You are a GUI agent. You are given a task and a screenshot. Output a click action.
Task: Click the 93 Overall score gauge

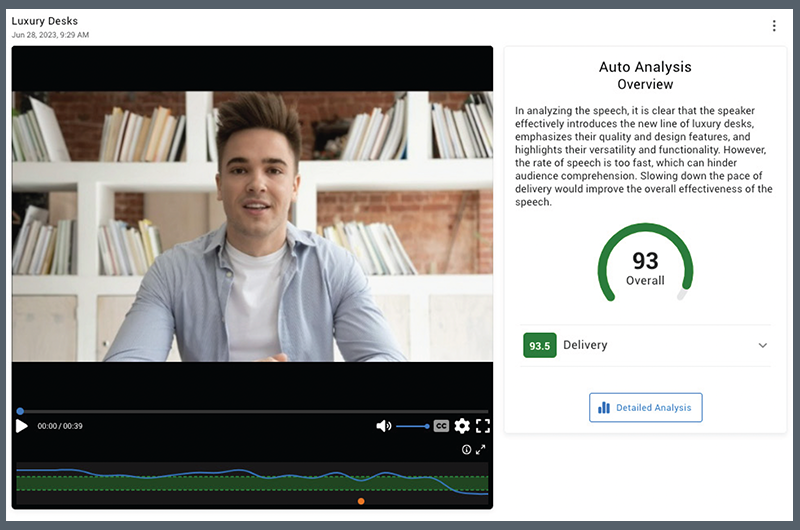(645, 263)
